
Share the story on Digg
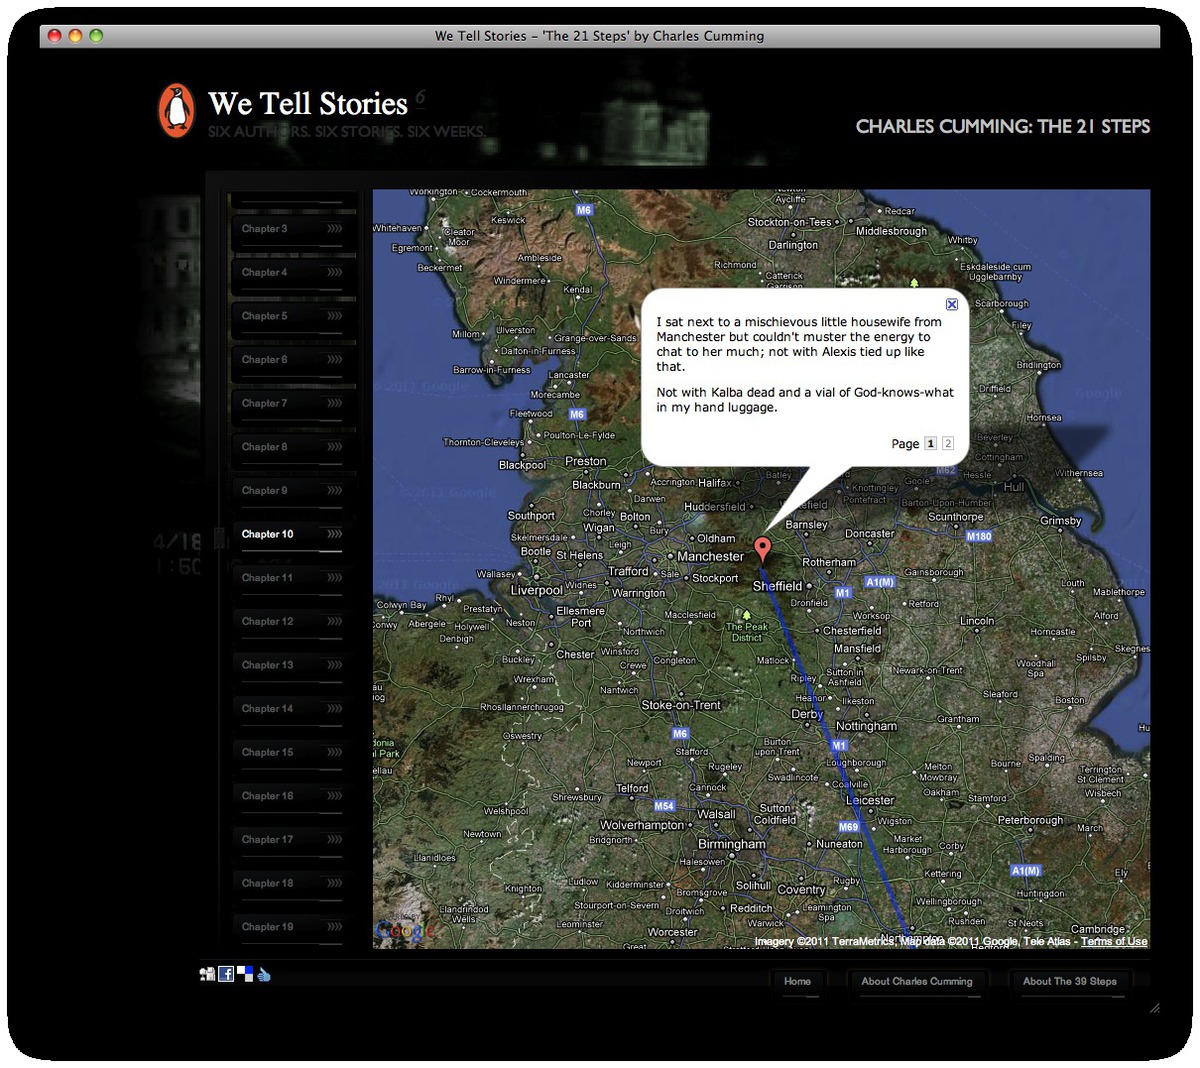point(207,974)
